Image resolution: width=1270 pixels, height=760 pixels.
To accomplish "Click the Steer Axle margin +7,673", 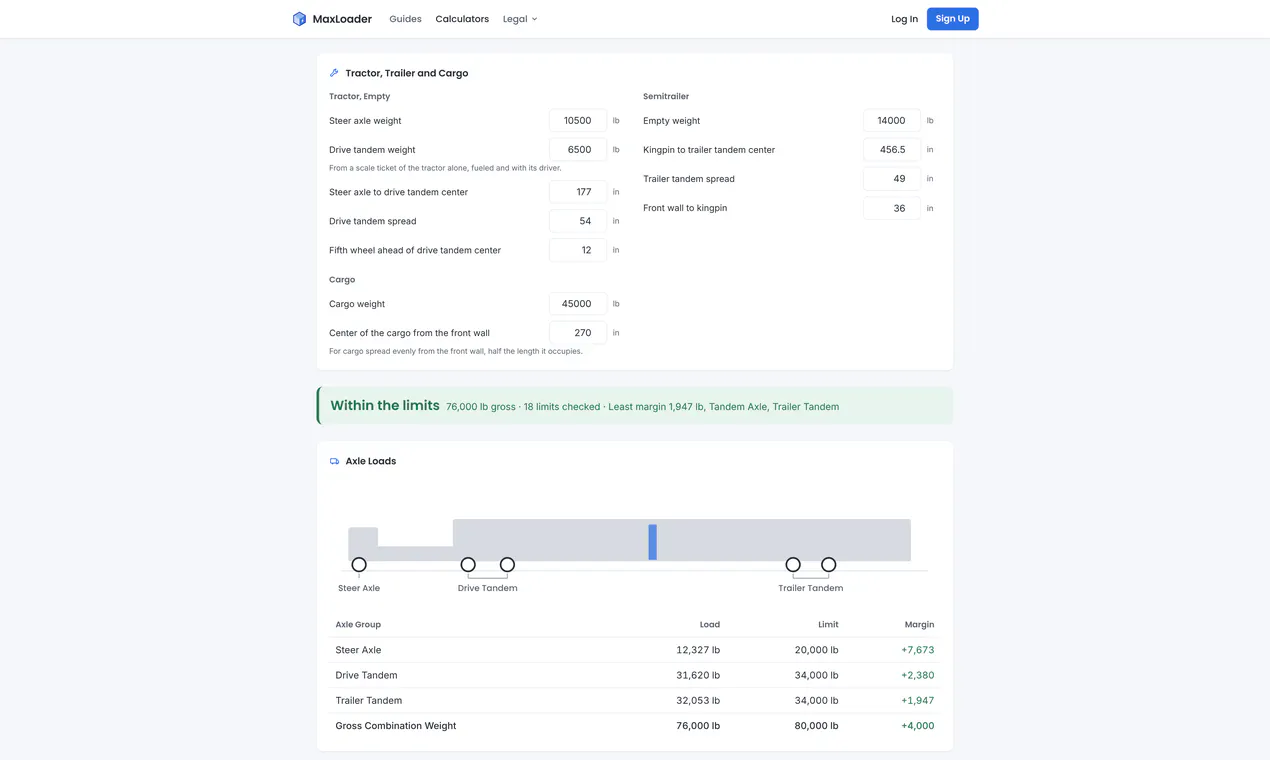I will (x=917, y=650).
